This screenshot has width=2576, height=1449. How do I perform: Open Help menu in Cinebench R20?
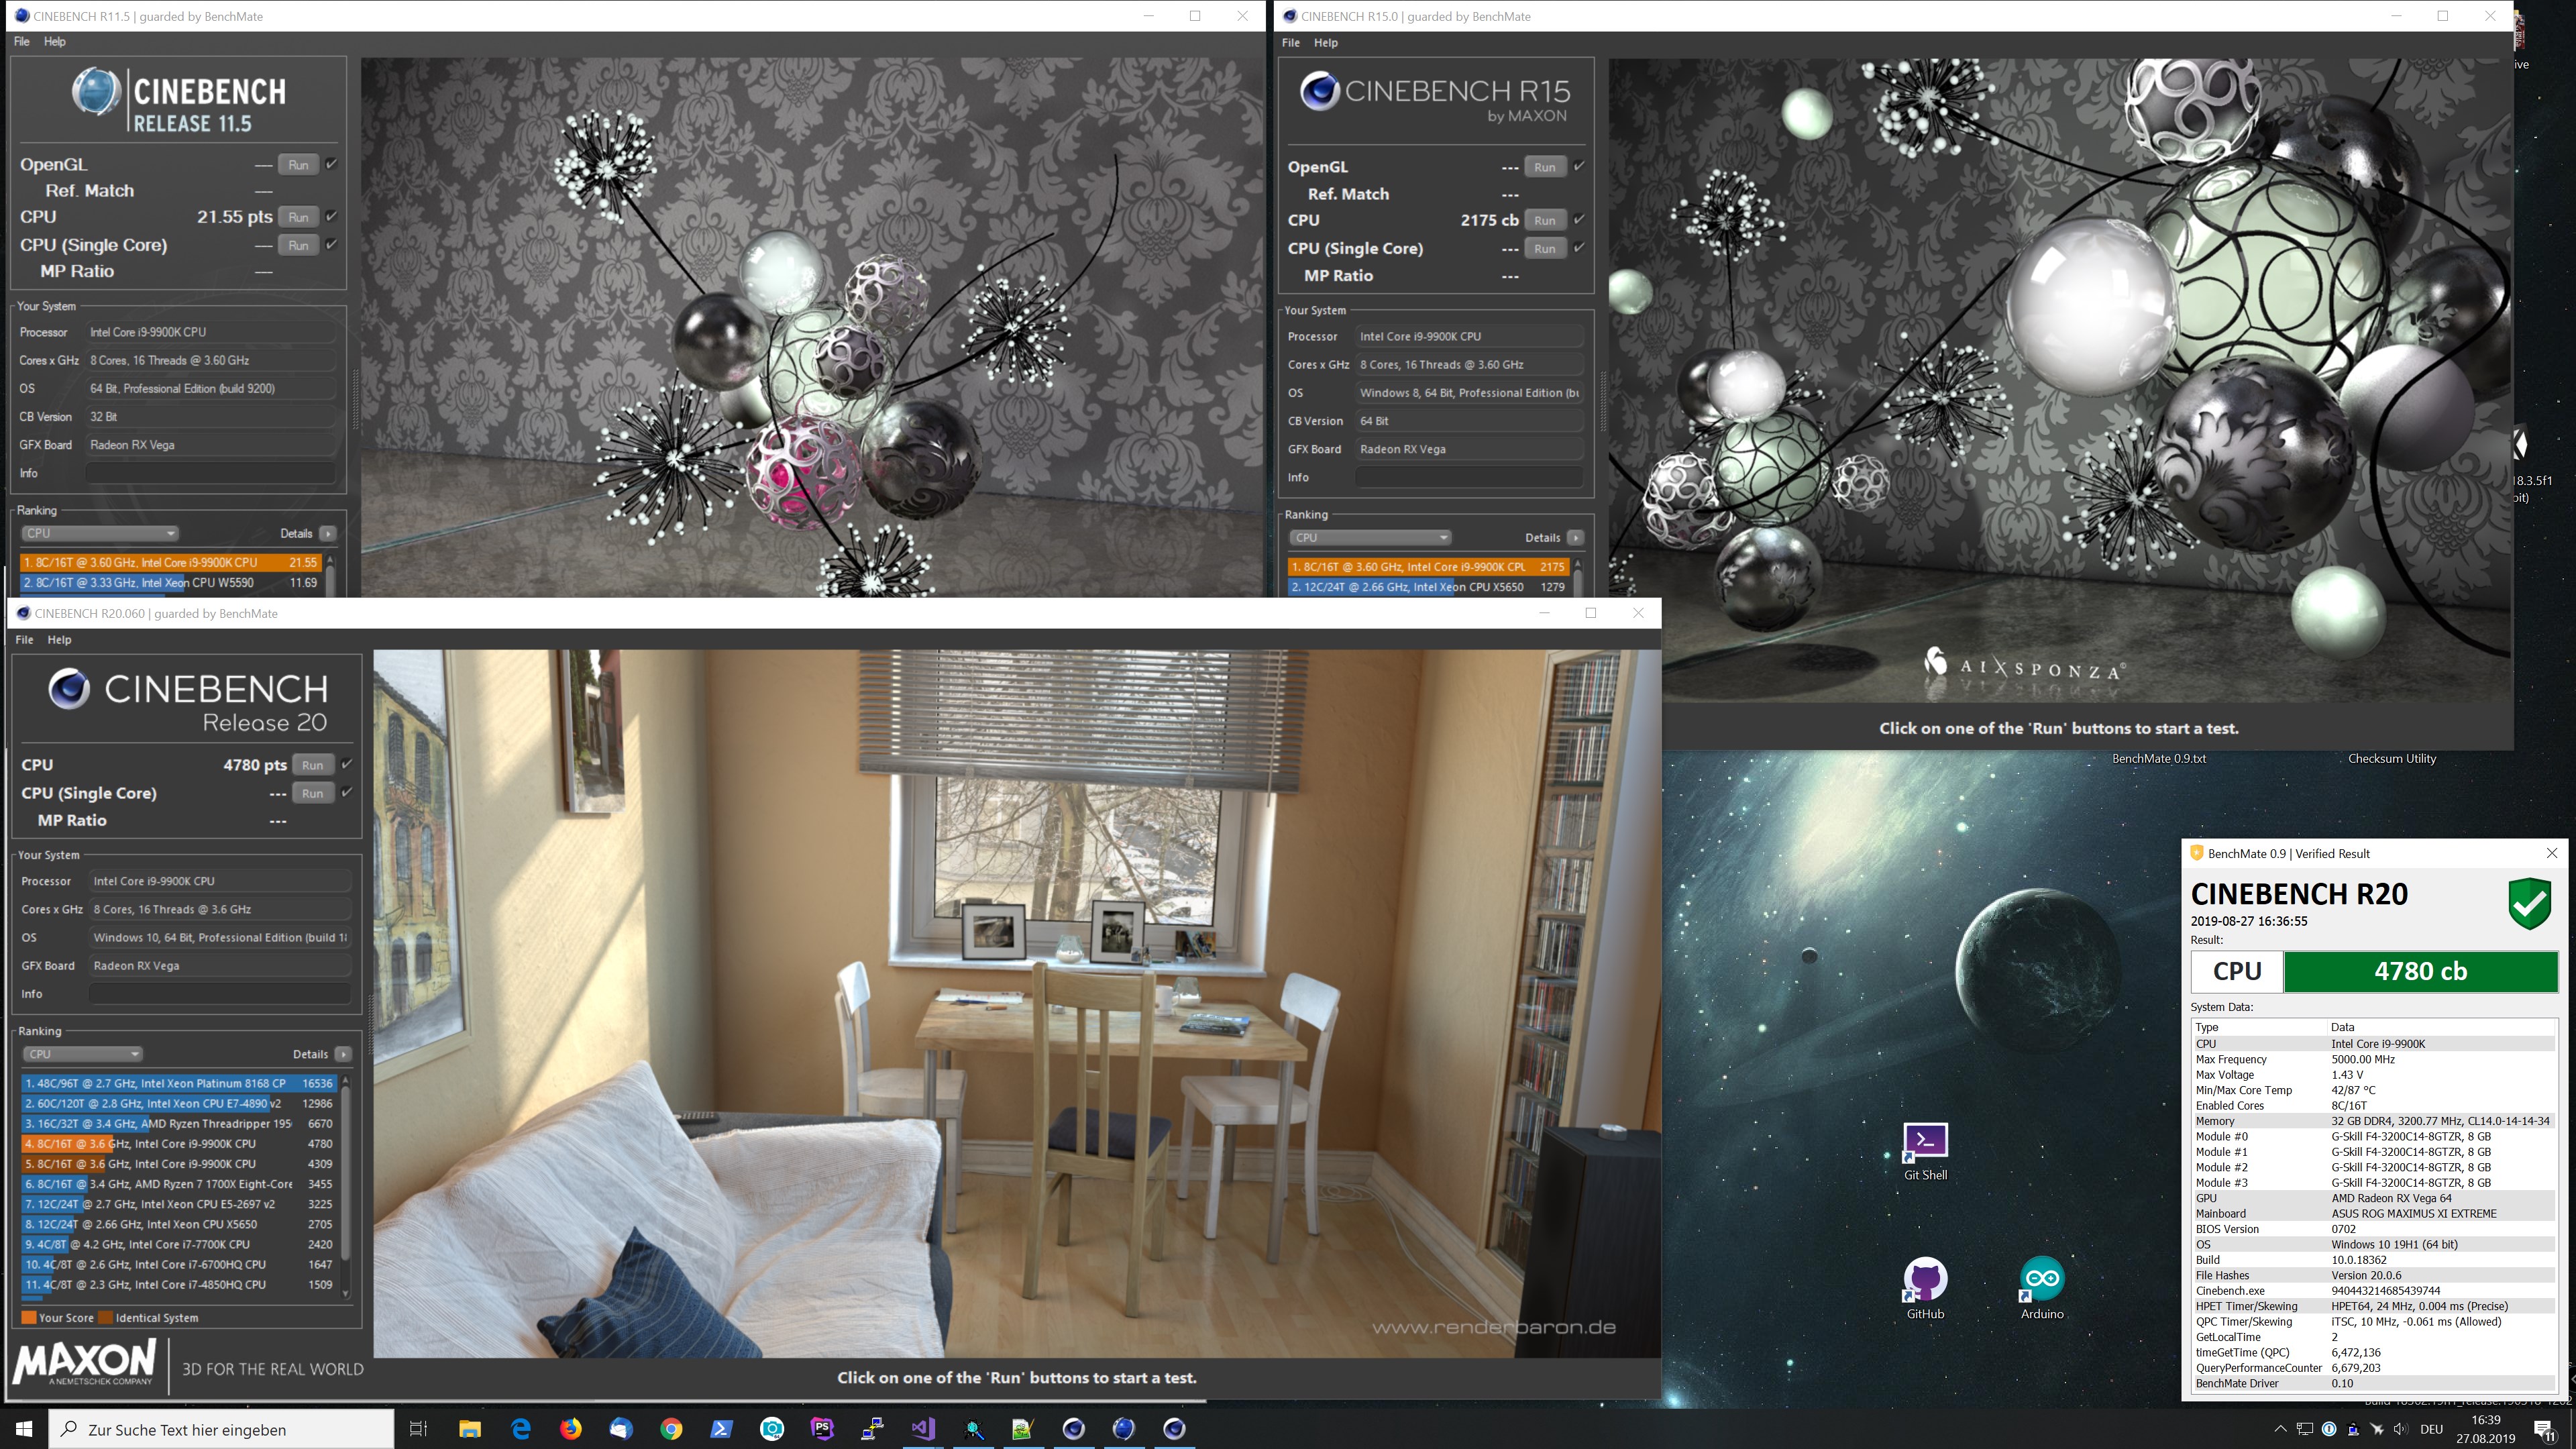click(59, 639)
